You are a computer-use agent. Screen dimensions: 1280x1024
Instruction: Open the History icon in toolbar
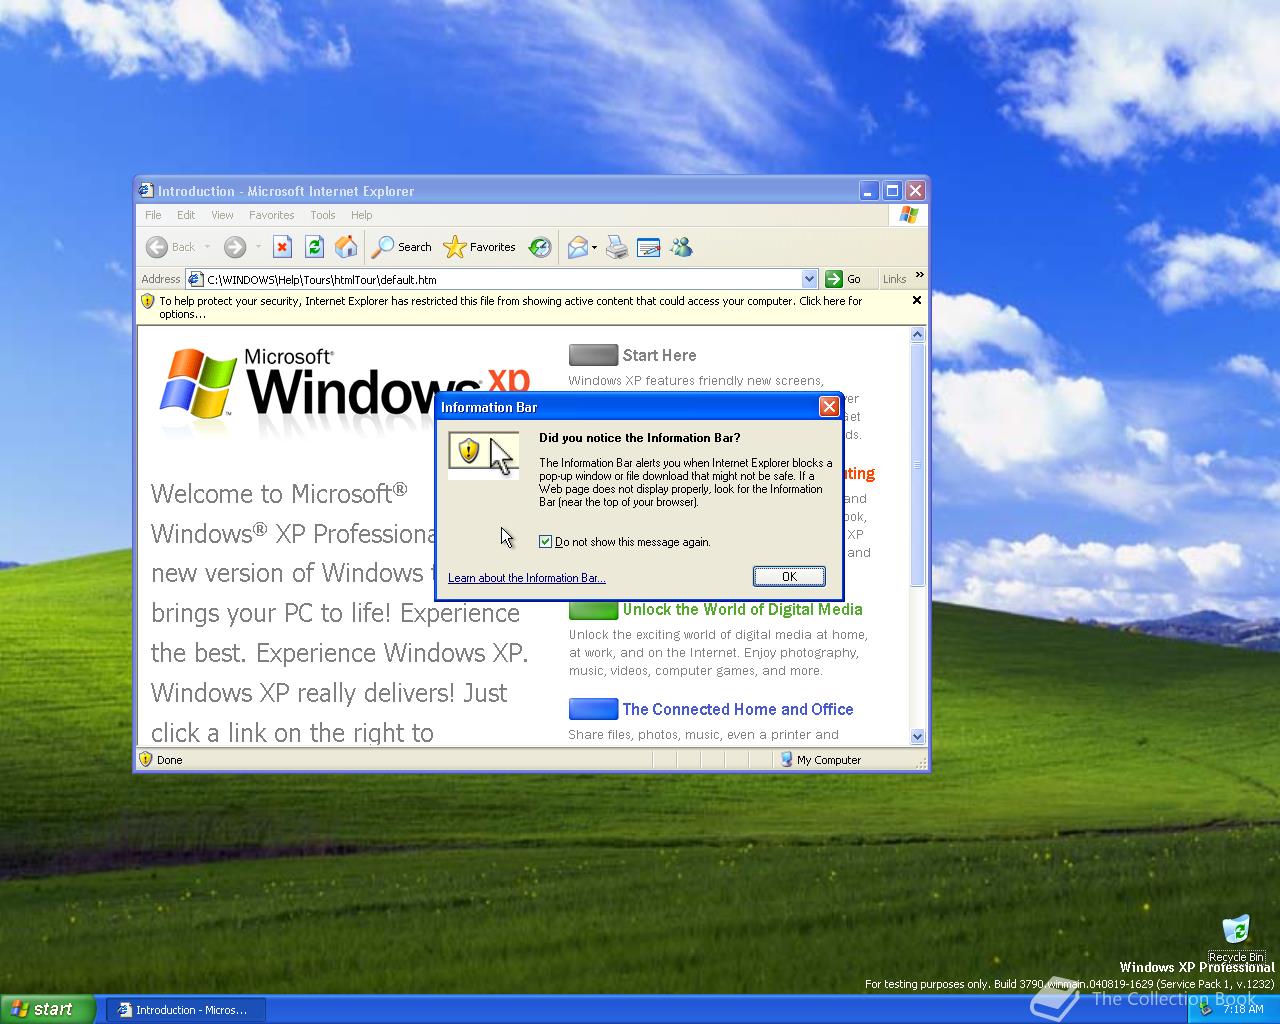point(540,247)
